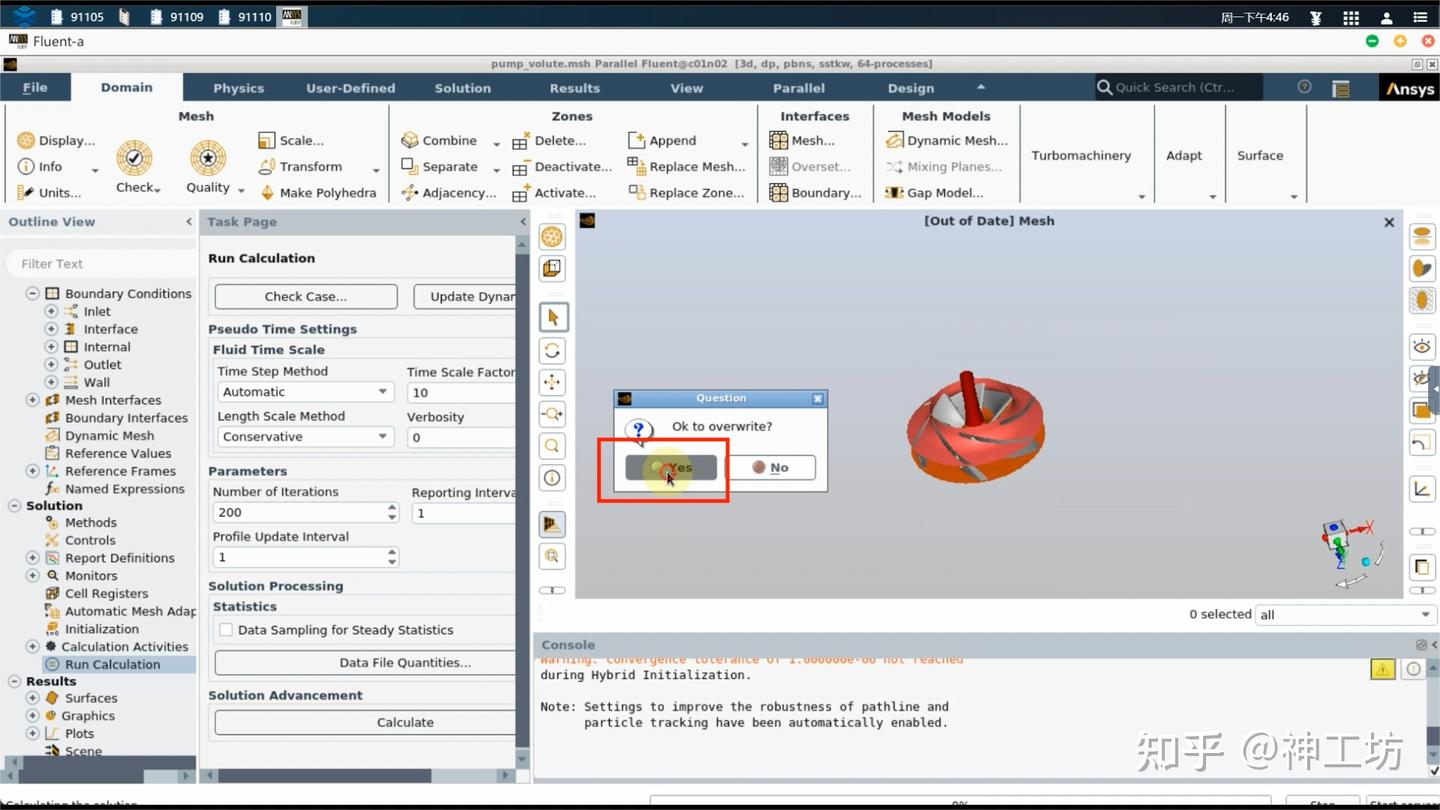Click Append in the Zones group
Screen dimensions: 1440x810
[662, 141]
